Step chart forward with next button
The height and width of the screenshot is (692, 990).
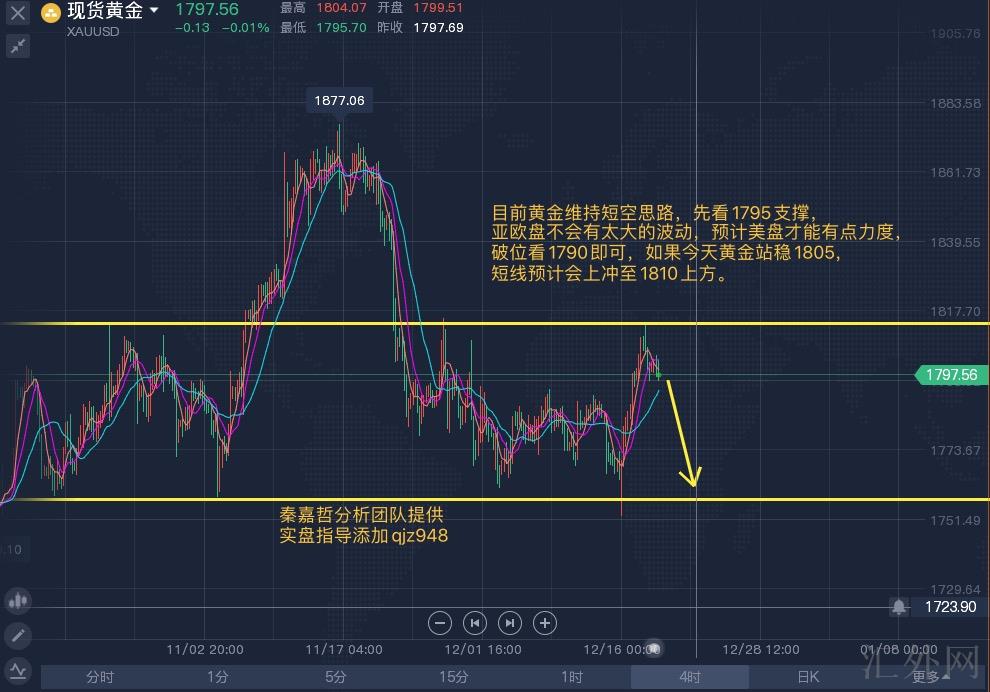tap(510, 623)
